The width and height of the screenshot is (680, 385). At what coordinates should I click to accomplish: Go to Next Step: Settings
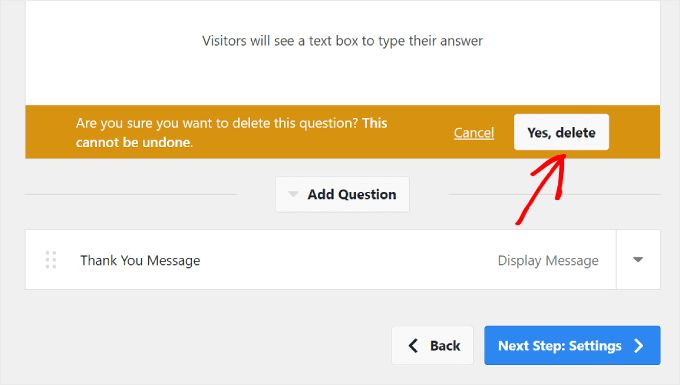tap(572, 346)
